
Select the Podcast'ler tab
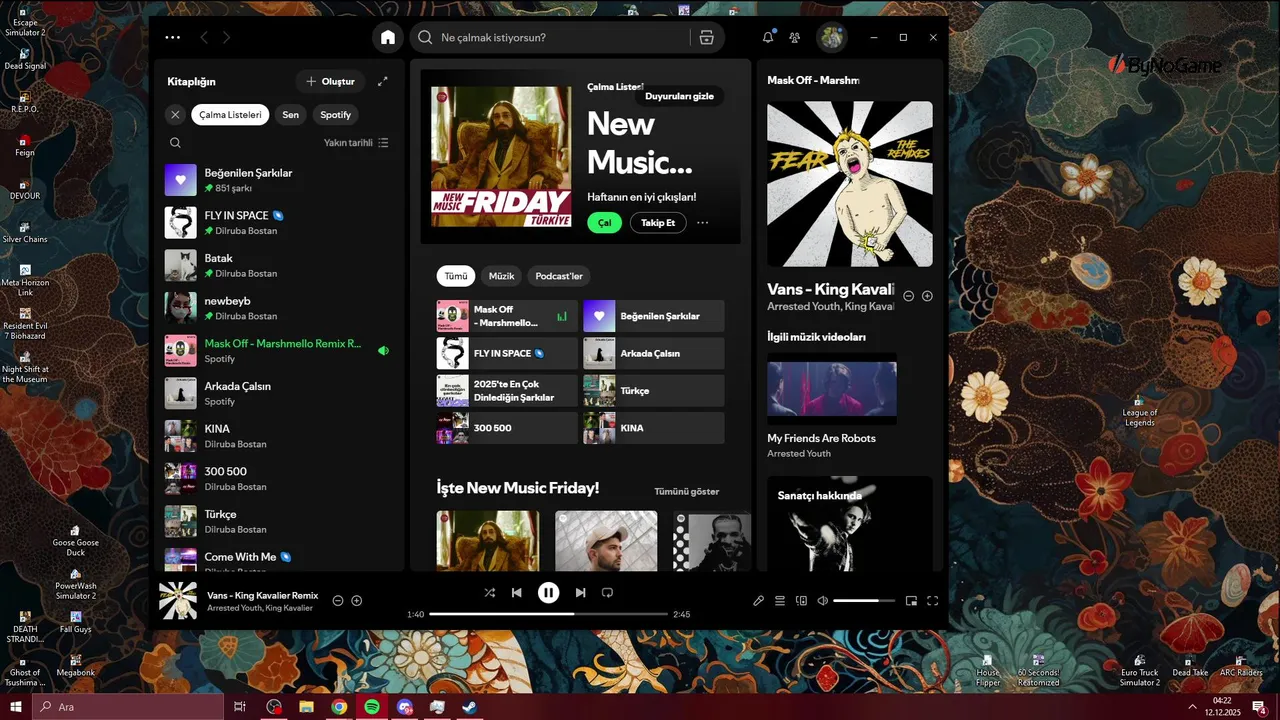[559, 276]
